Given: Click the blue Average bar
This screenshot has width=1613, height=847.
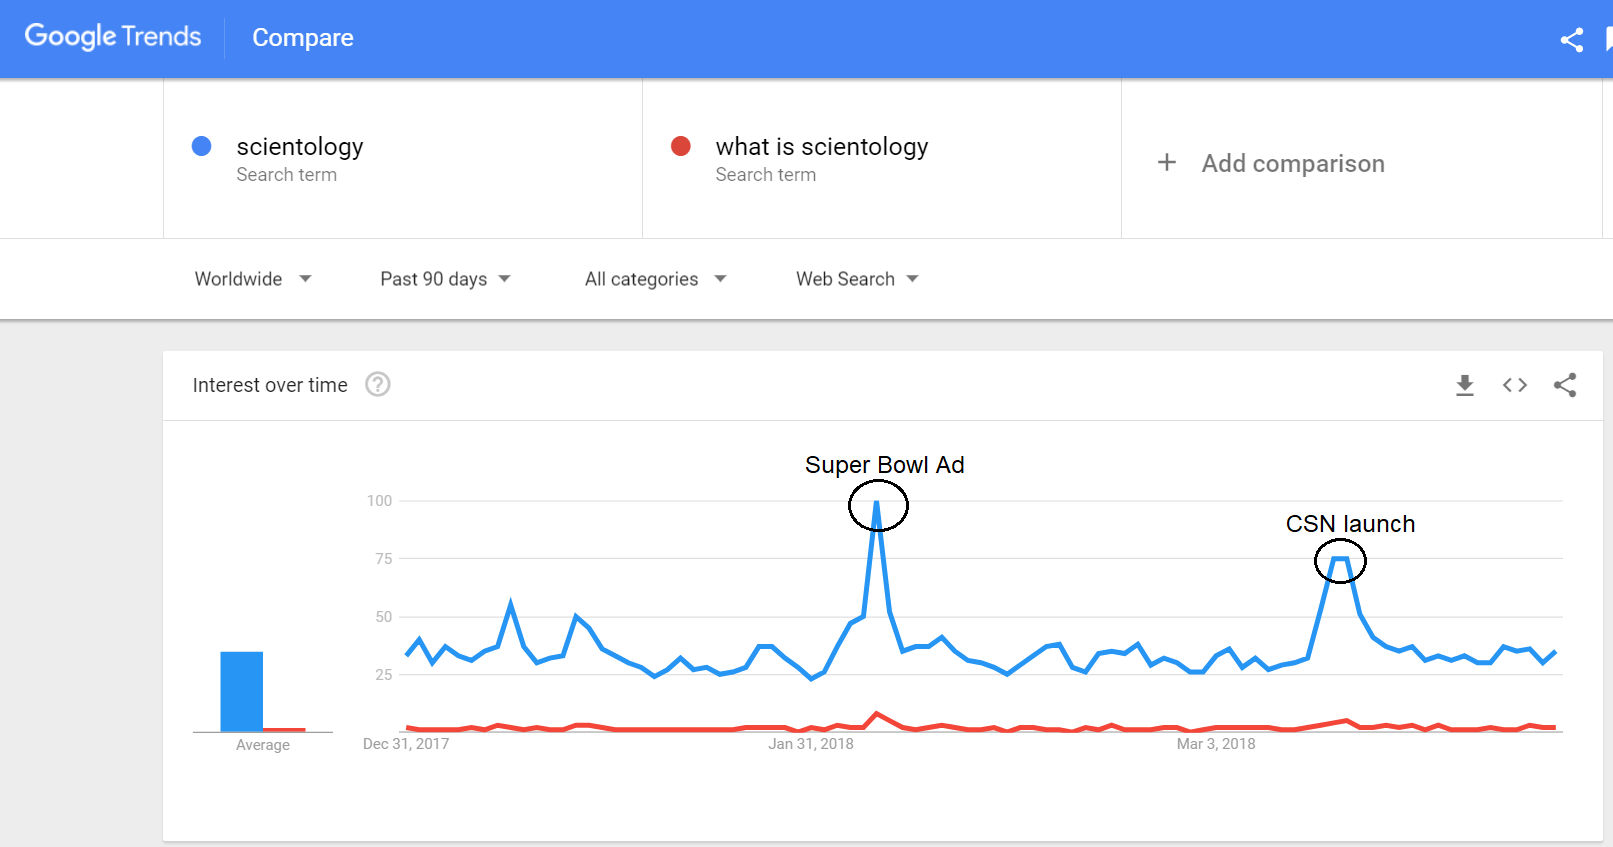Looking at the screenshot, I should (242, 691).
